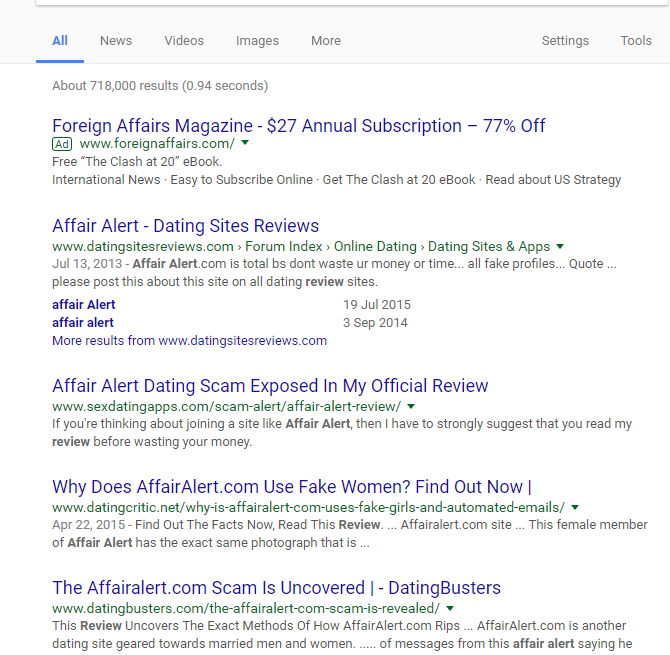The image size is (670, 655).
Task: Open the 'affair alert' 3 Sep 2014 sublink
Action: coord(83,322)
